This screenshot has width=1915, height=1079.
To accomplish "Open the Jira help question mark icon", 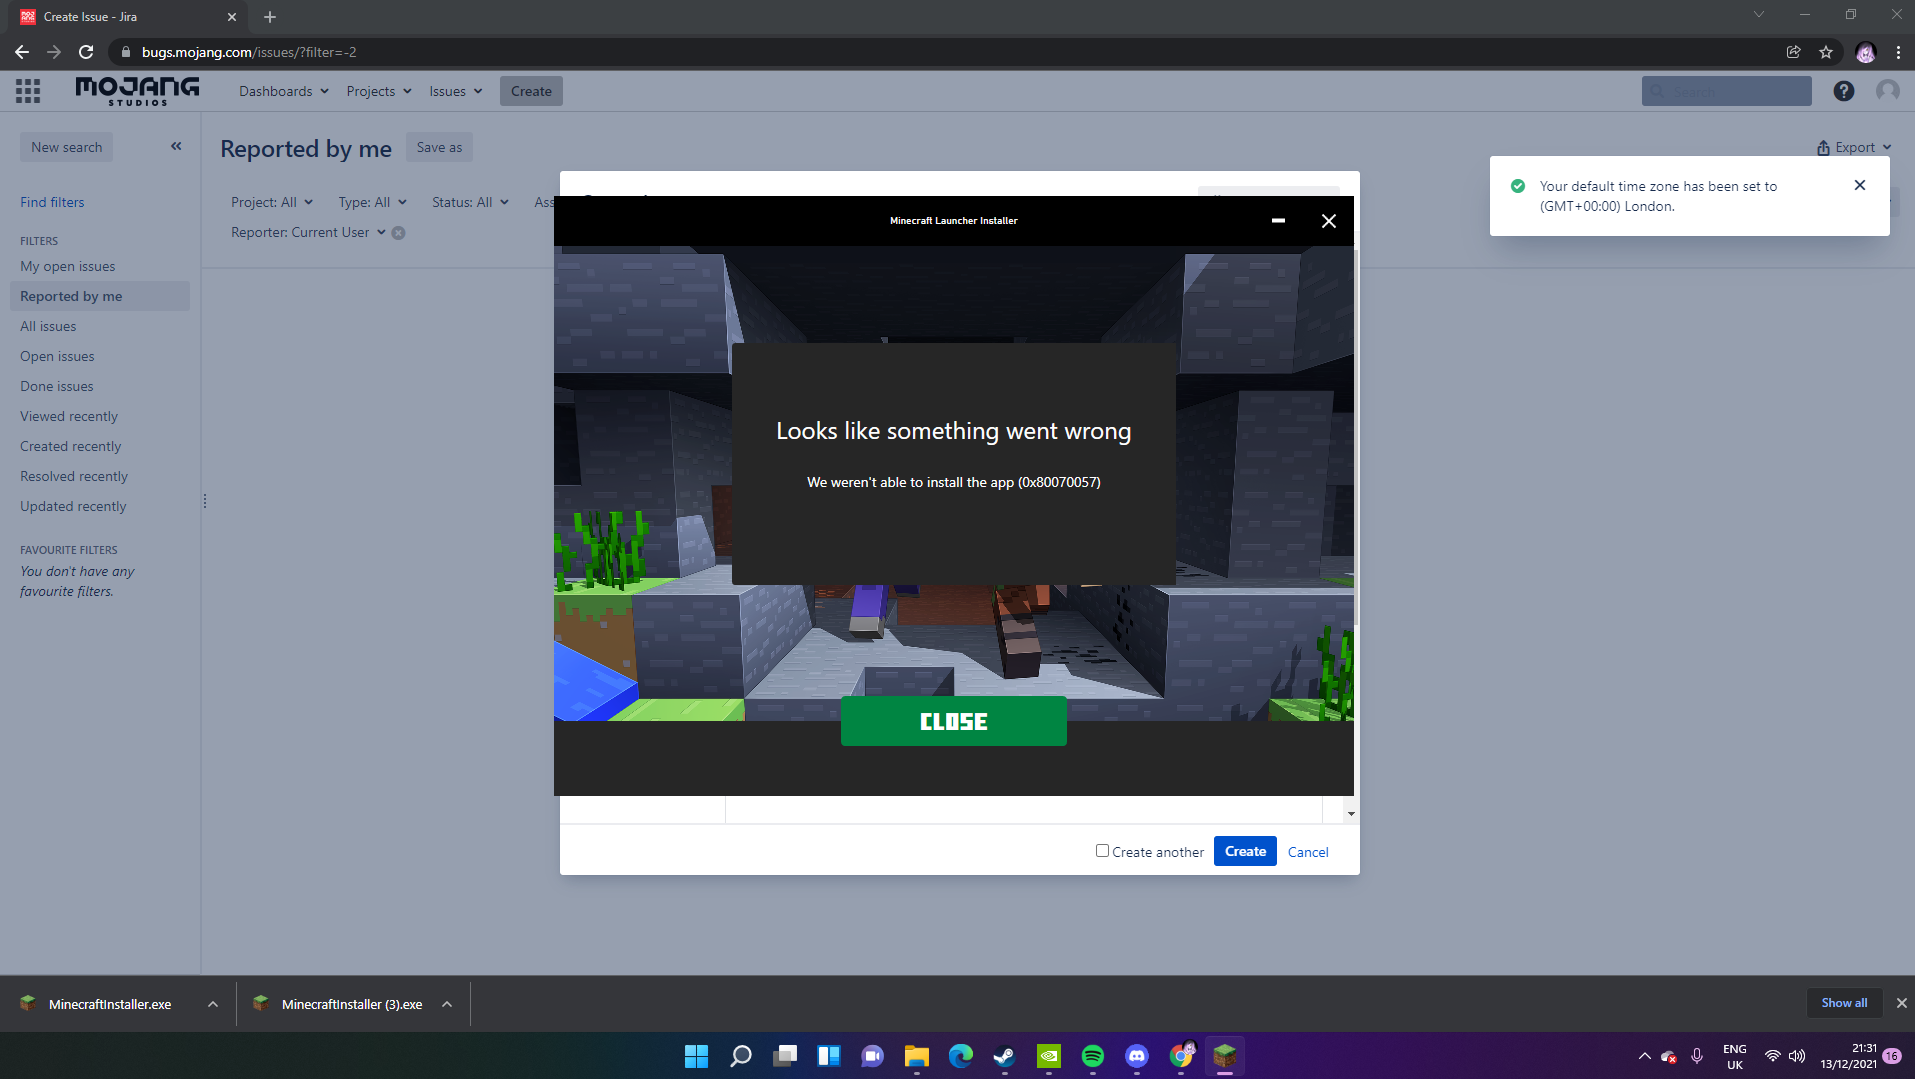I will click(x=1844, y=91).
